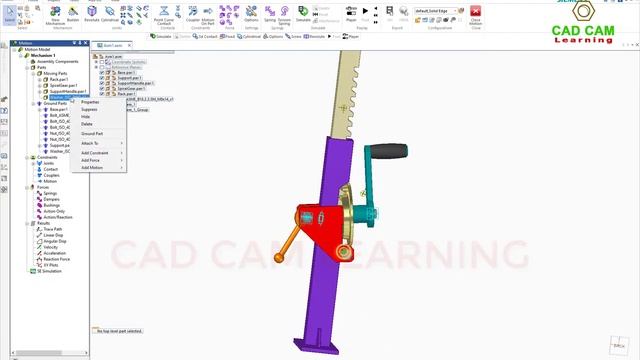This screenshot has height=360, width=640.
Task: Toggle the Coordinate Systems checkbox
Action: click(102, 62)
